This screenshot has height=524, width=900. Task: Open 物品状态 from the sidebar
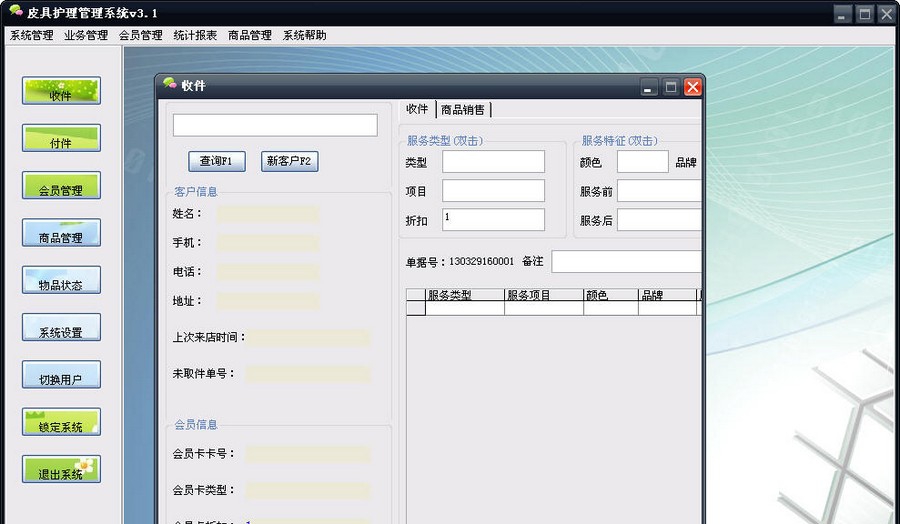point(61,280)
